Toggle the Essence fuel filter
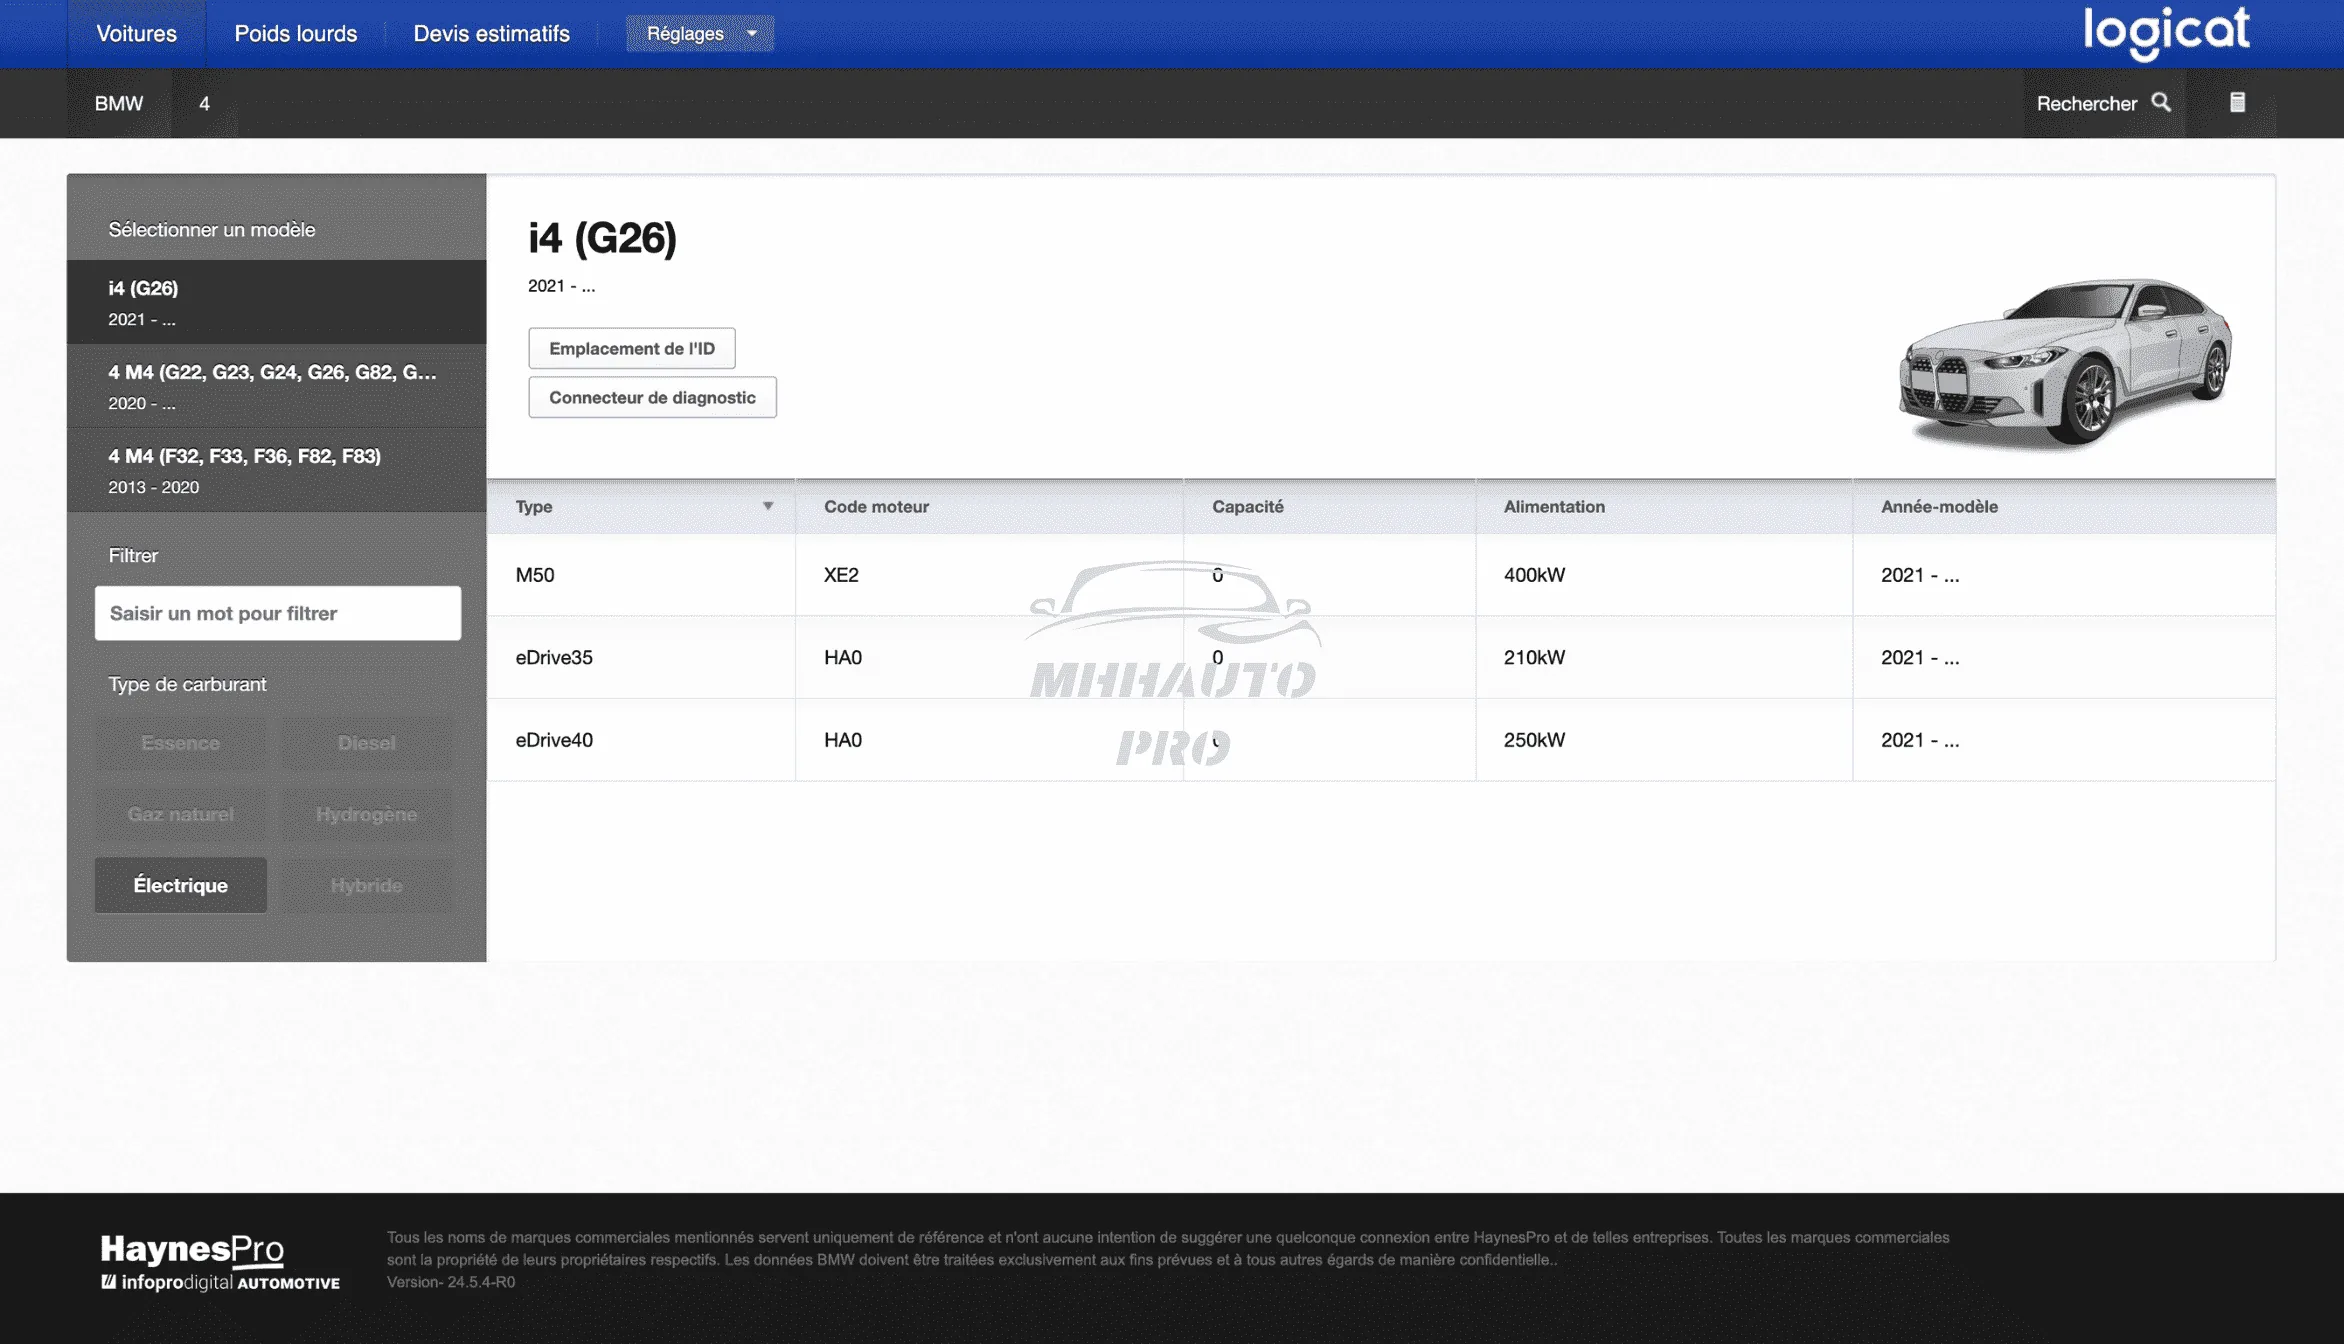The width and height of the screenshot is (2344, 1344). 181,743
